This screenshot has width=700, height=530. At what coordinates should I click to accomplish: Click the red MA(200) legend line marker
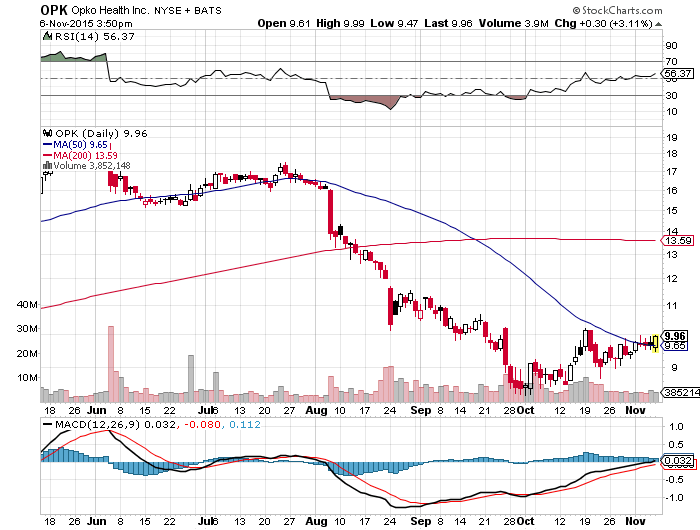[47, 155]
